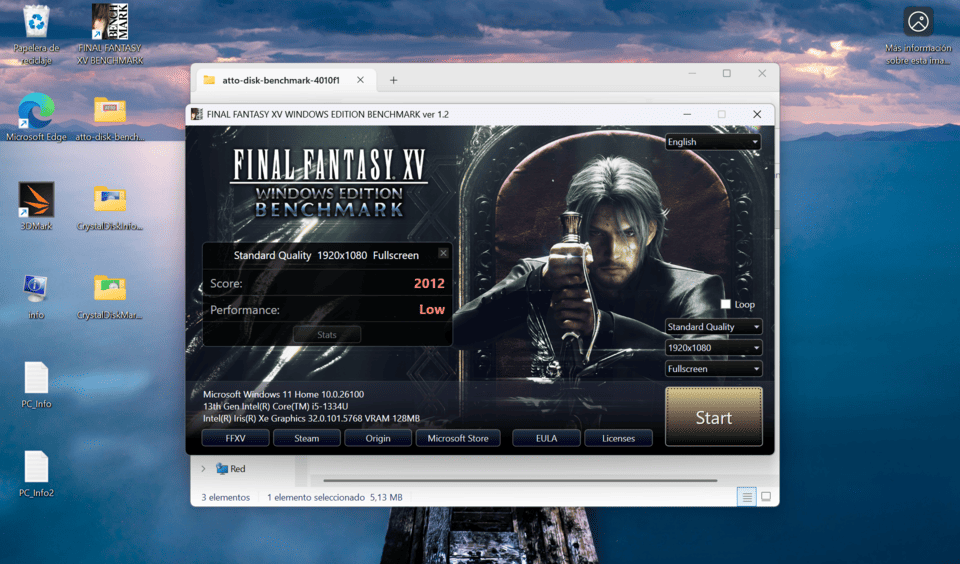Open the 1920x1080 resolution dropdown
Screen dimensions: 960x564
tap(713, 348)
